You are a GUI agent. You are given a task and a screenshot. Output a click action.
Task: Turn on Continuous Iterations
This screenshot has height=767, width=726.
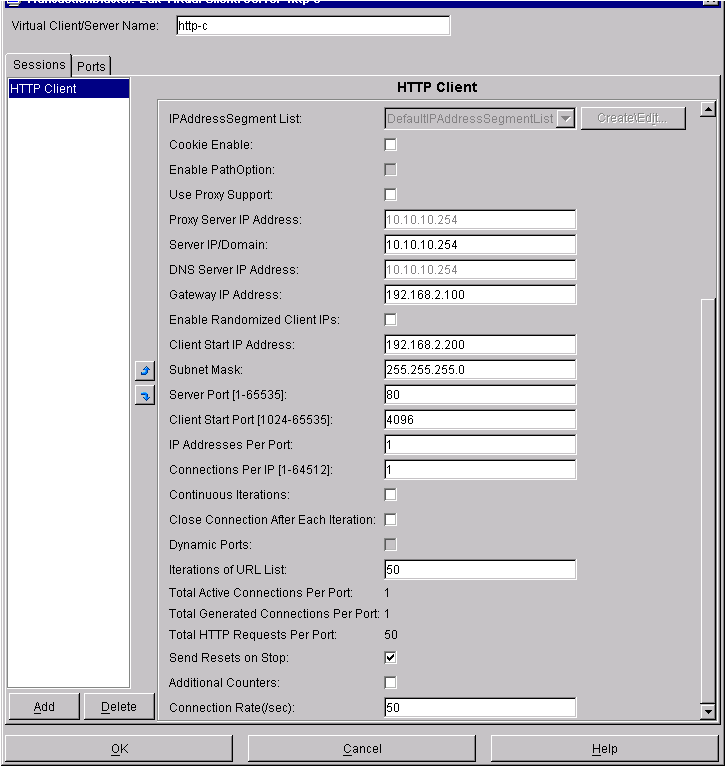click(390, 495)
